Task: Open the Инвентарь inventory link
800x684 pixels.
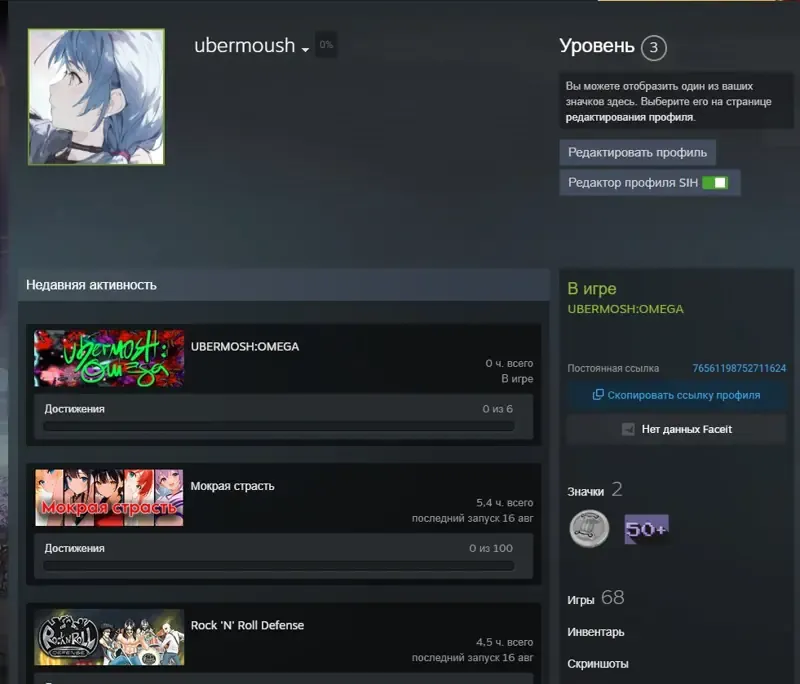Action: coord(596,632)
